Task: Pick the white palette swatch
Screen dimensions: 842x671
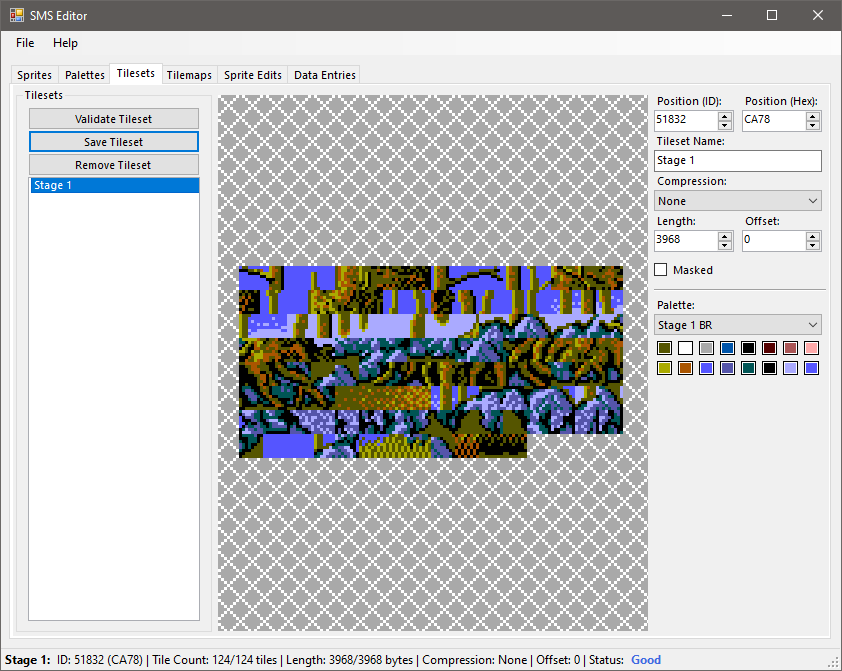Action: point(685,348)
